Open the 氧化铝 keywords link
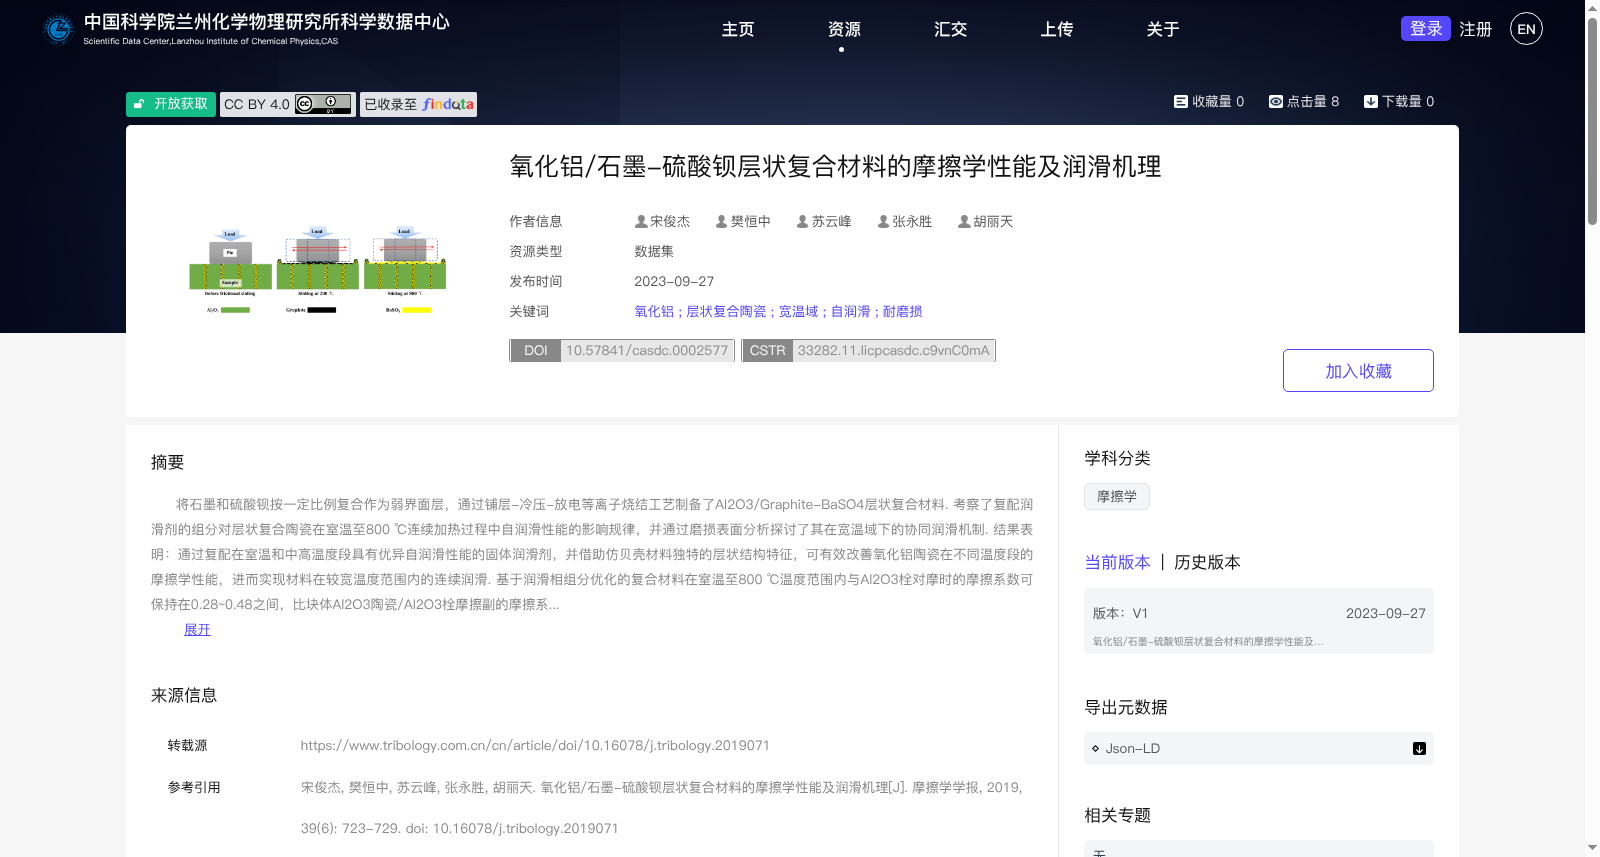Image resolution: width=1600 pixels, height=857 pixels. [x=654, y=311]
